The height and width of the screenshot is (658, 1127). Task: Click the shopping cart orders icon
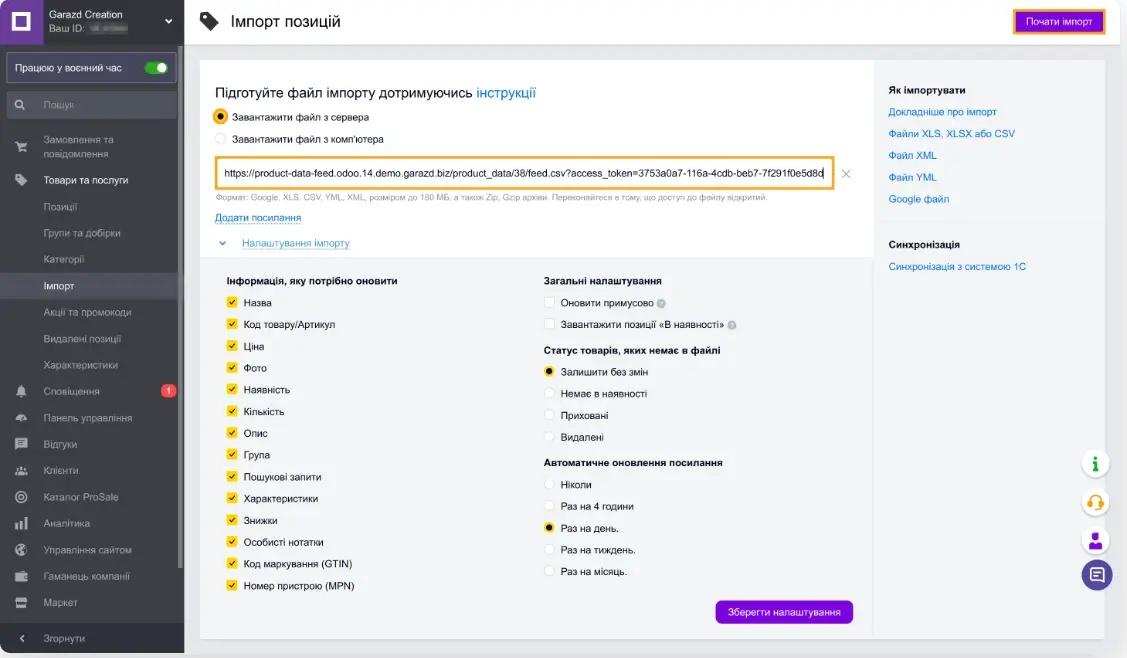tap(21, 147)
